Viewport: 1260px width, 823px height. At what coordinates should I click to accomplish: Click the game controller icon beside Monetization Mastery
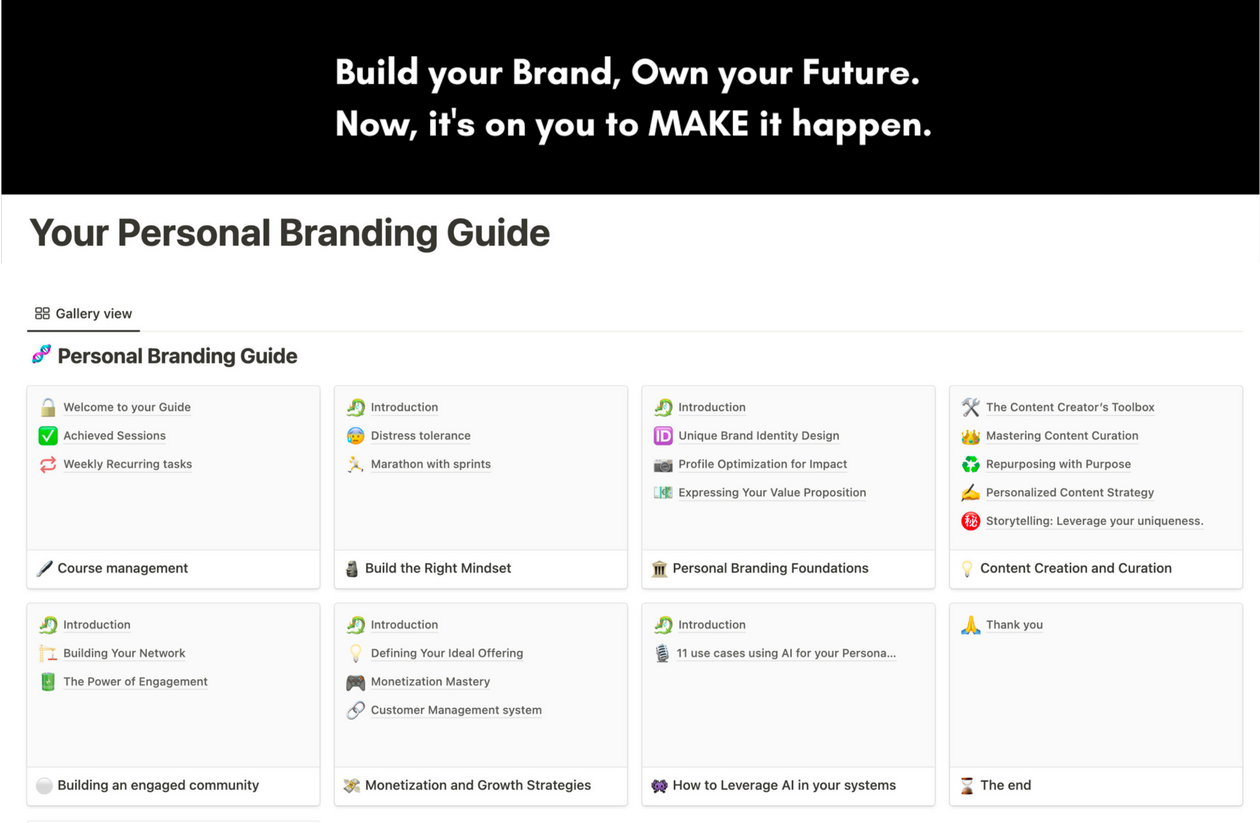point(356,682)
